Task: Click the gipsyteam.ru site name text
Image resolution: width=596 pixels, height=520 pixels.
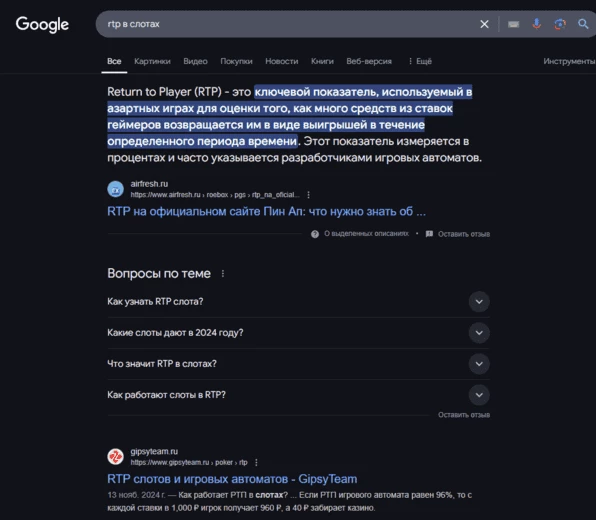Action: tap(154, 451)
